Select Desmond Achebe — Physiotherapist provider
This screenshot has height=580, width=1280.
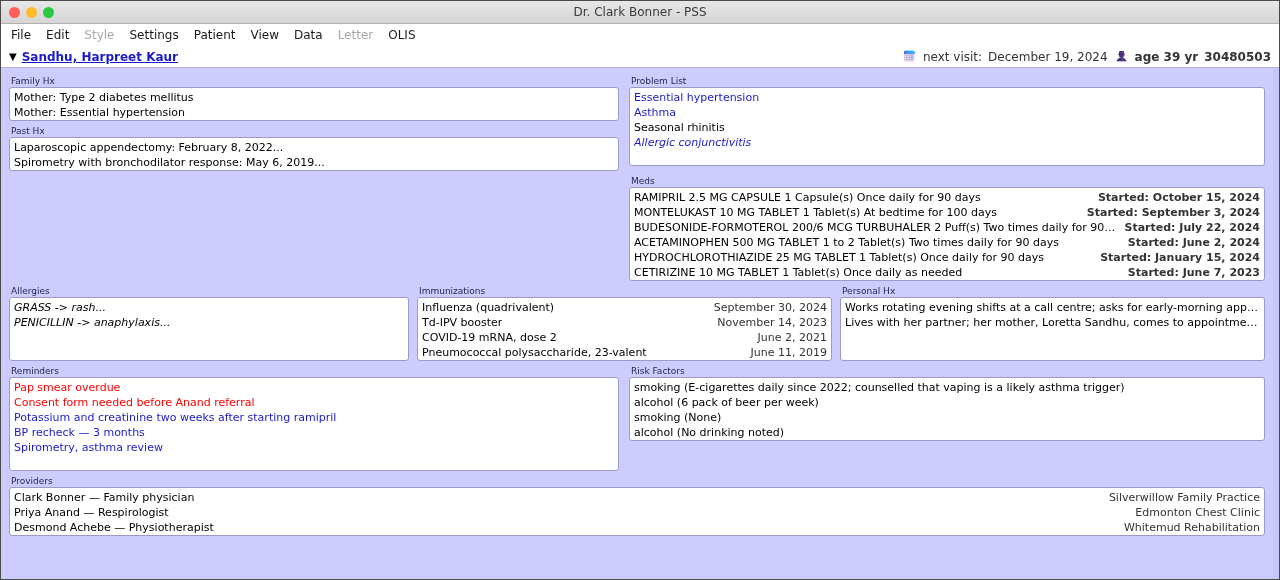pos(637,528)
